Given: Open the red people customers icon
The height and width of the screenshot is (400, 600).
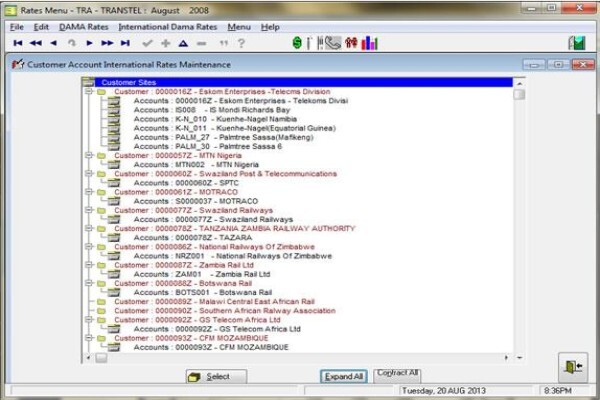Looking at the screenshot, I should tap(351, 42).
